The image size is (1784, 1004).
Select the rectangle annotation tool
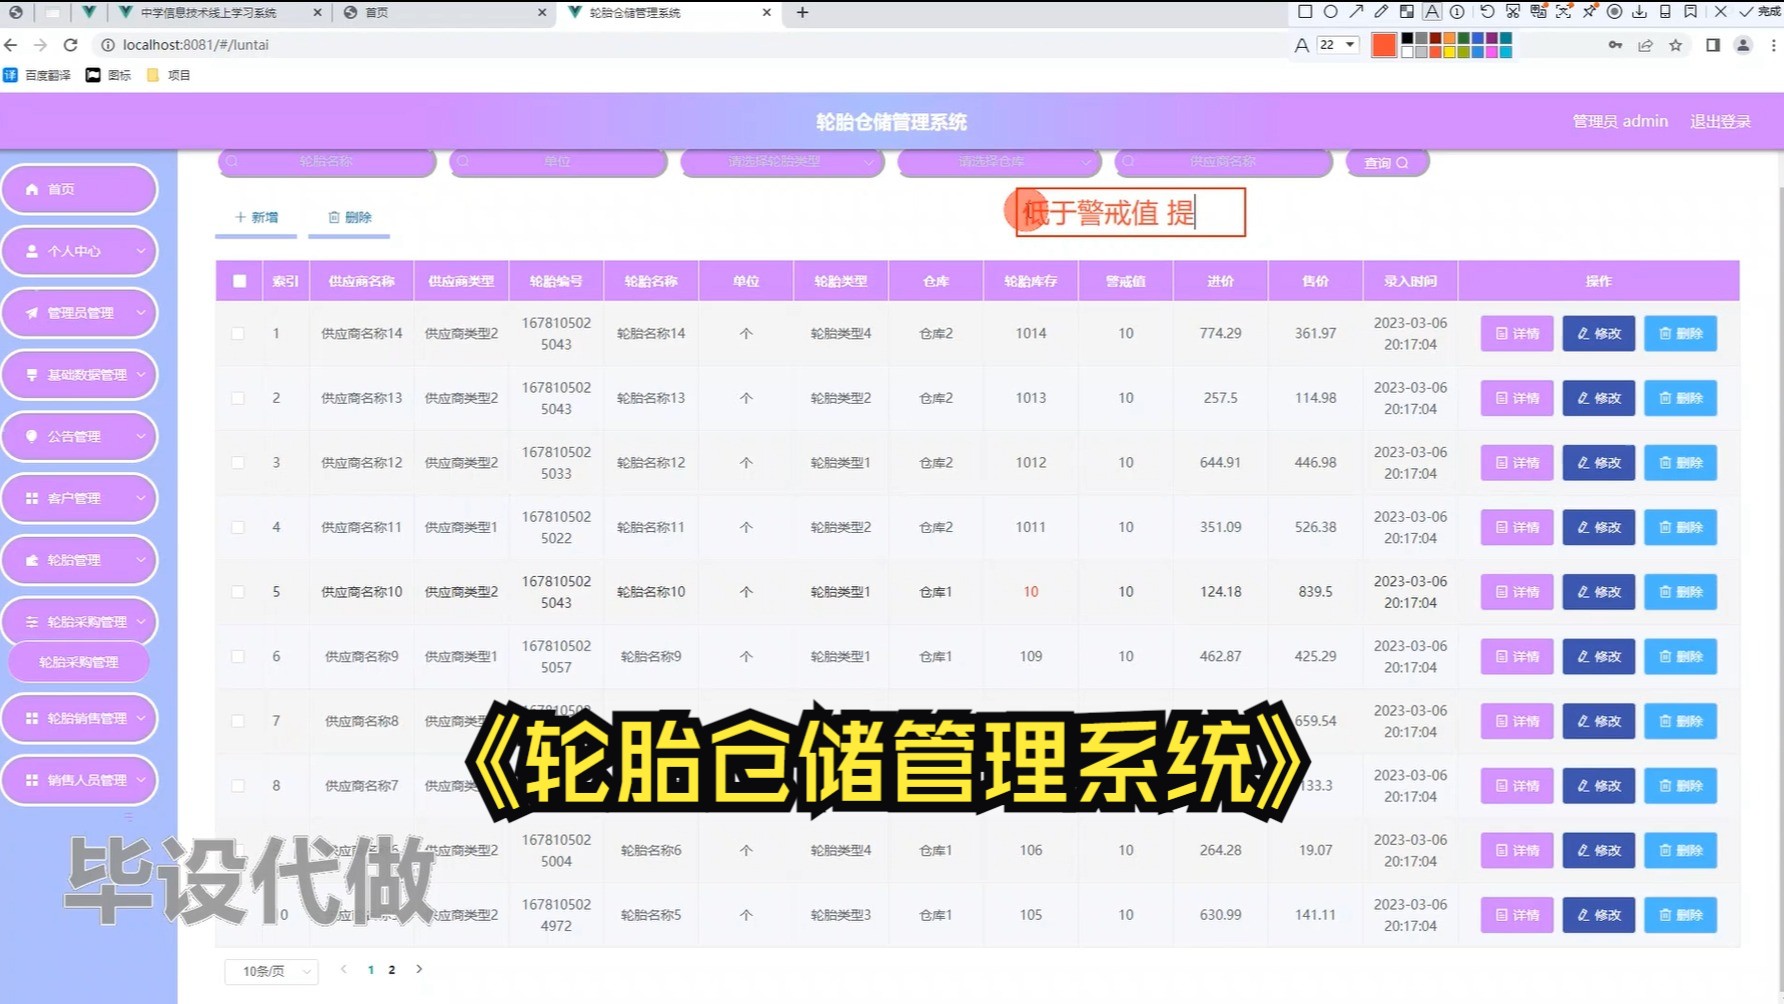1305,12
